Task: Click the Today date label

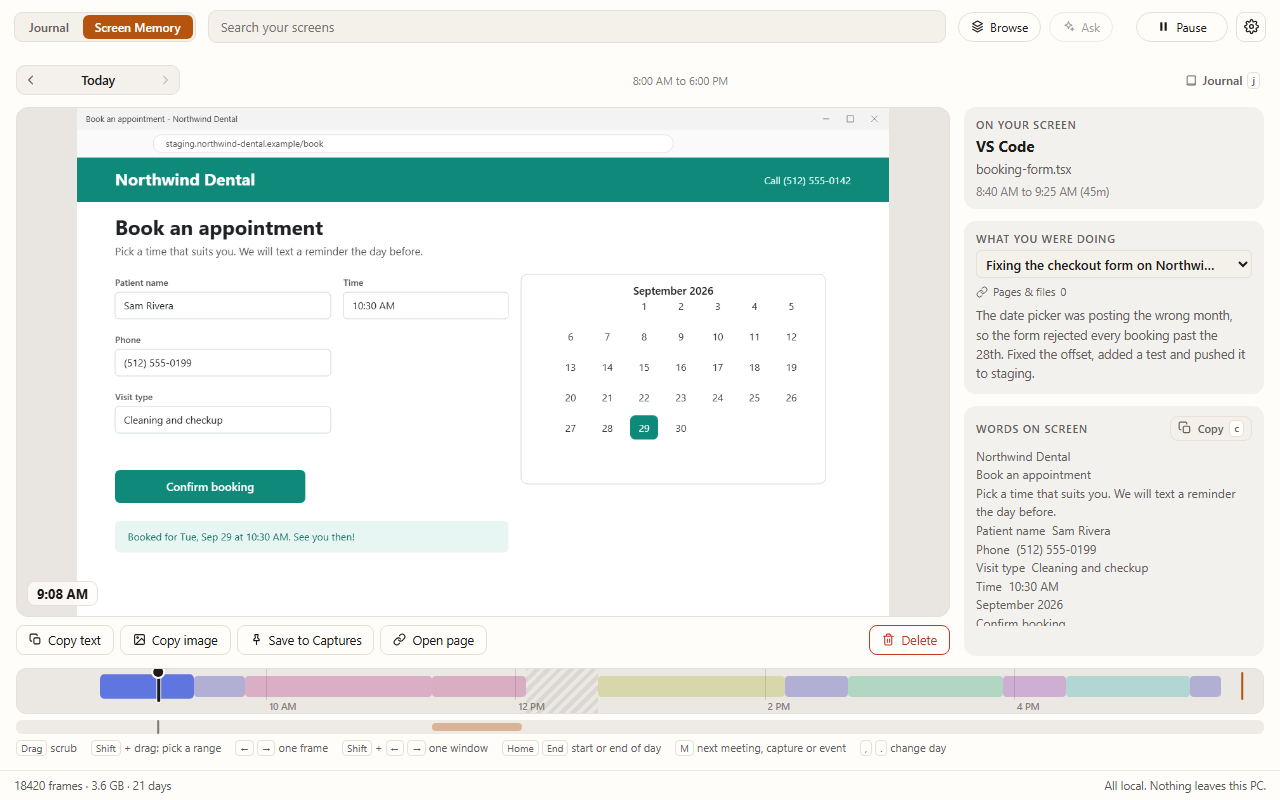Action: coord(98,80)
